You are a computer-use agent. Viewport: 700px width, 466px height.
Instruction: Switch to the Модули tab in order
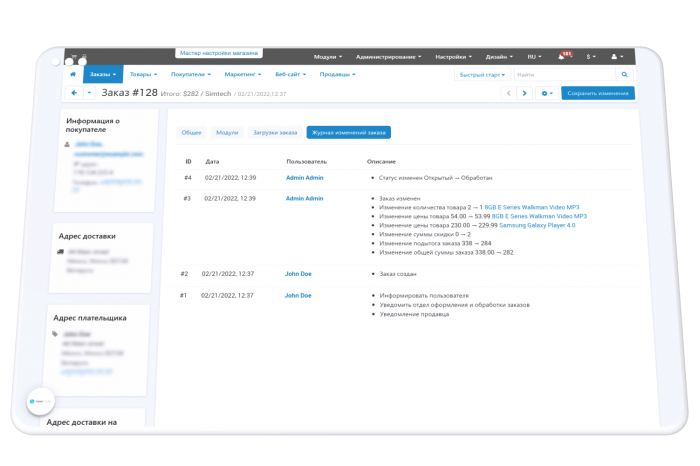[x=227, y=133]
